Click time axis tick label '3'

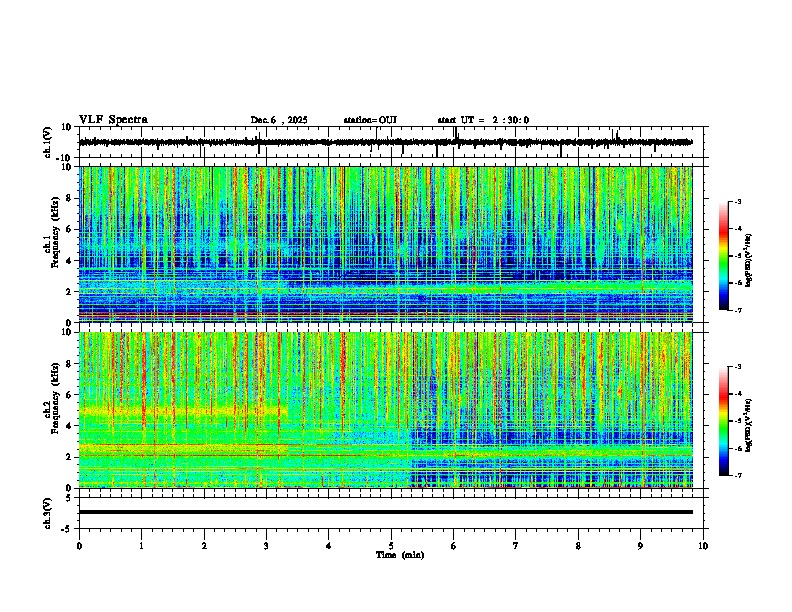pyautogui.click(x=266, y=546)
